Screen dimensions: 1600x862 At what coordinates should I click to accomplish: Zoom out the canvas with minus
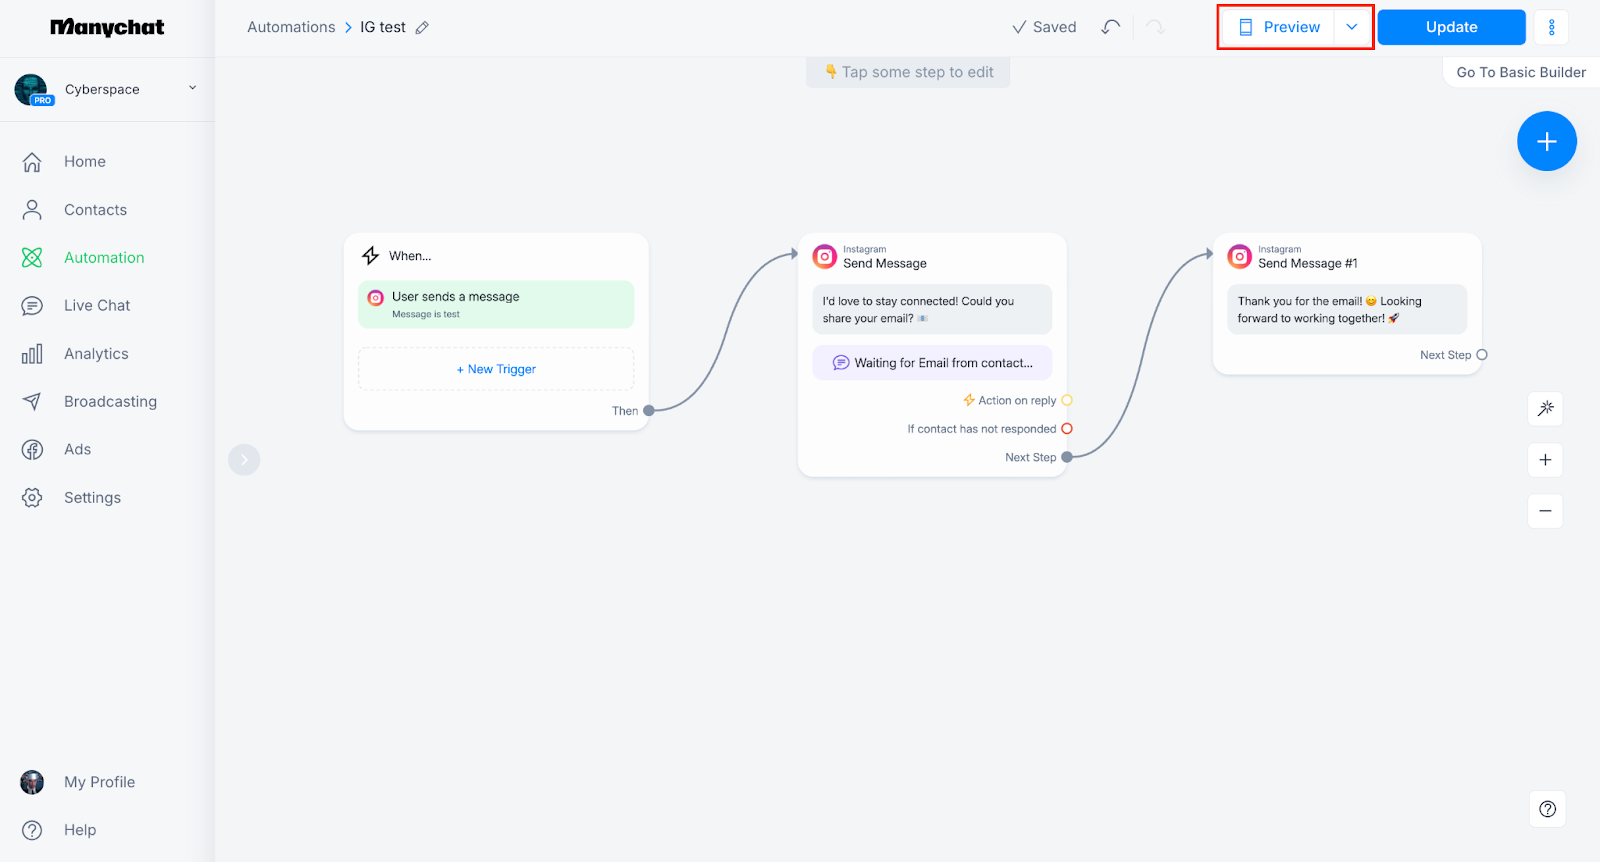[1545, 511]
